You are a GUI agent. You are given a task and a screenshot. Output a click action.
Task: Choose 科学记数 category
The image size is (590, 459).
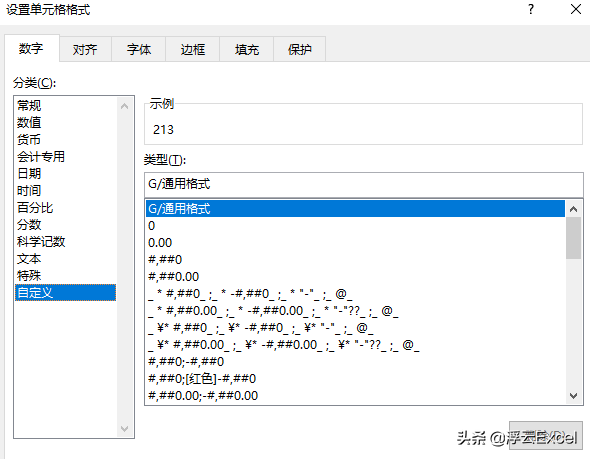65,242
